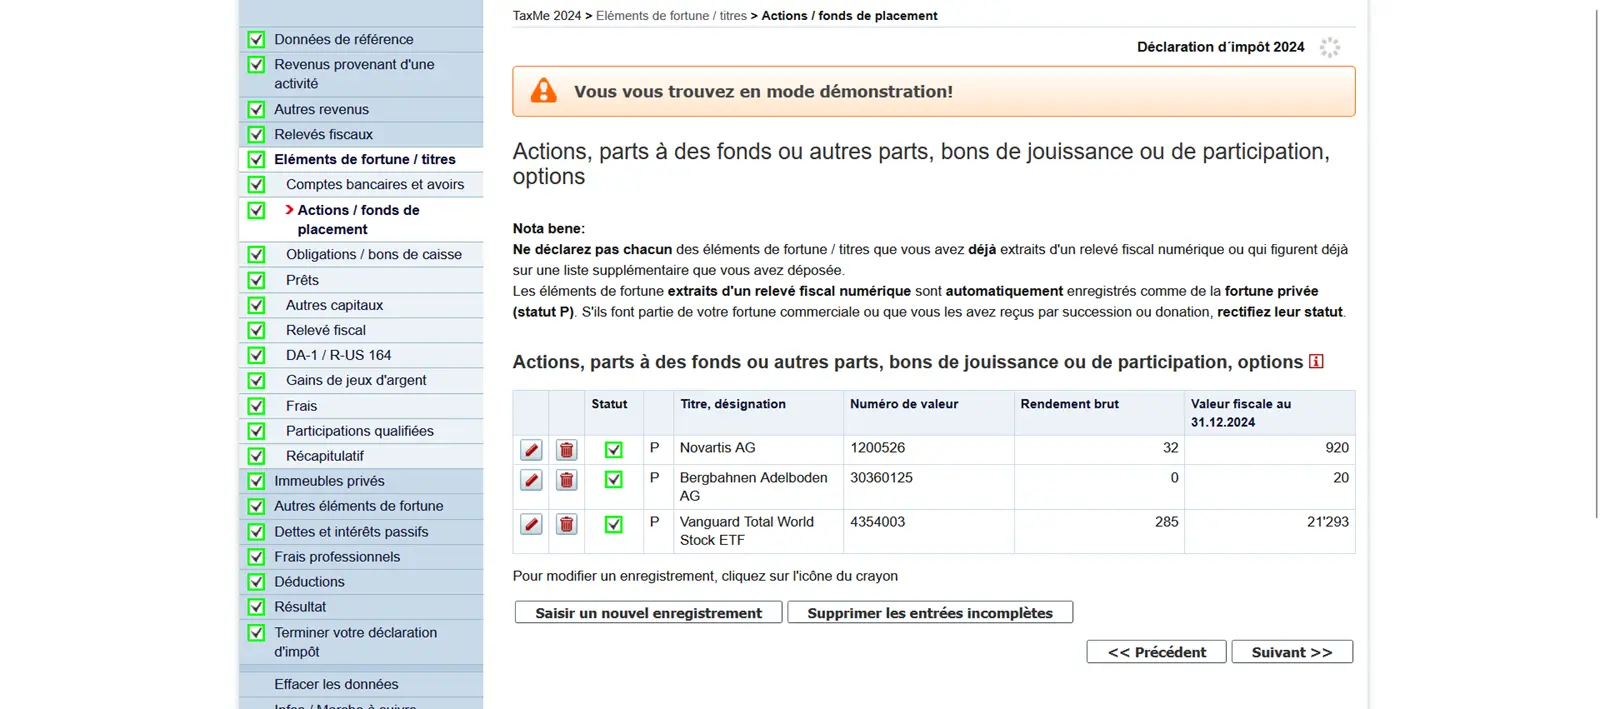
Task: Go to DA-1 / R-US 164 subsection
Action: click(338, 355)
